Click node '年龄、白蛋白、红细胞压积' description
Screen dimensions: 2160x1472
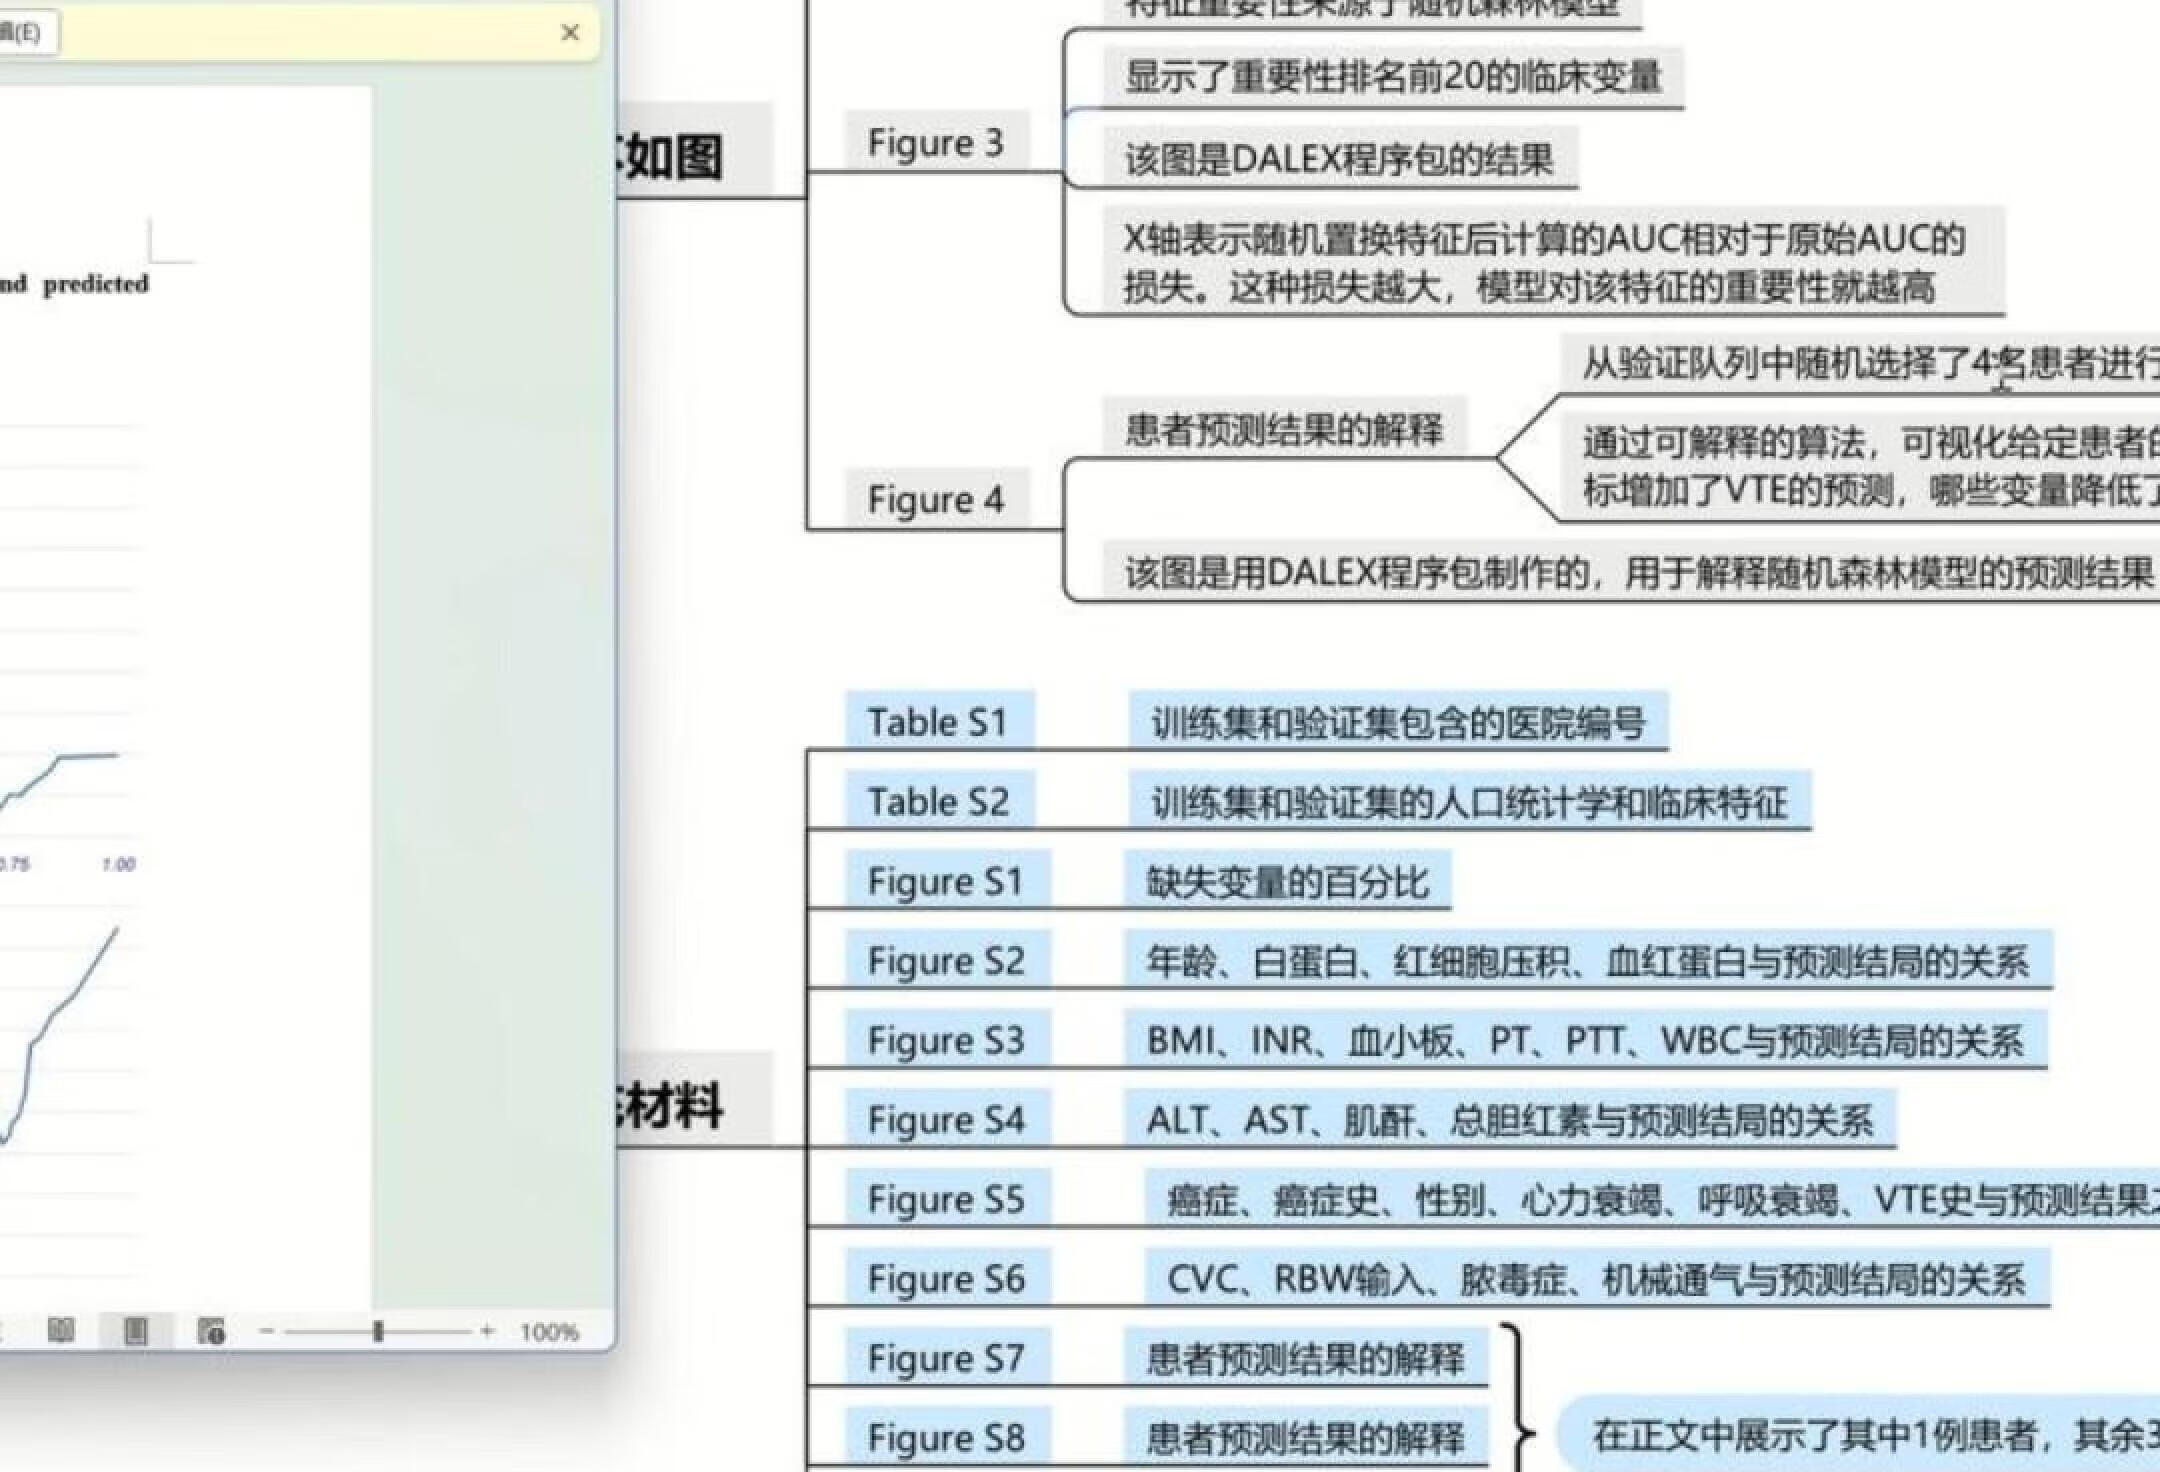(x=1588, y=960)
